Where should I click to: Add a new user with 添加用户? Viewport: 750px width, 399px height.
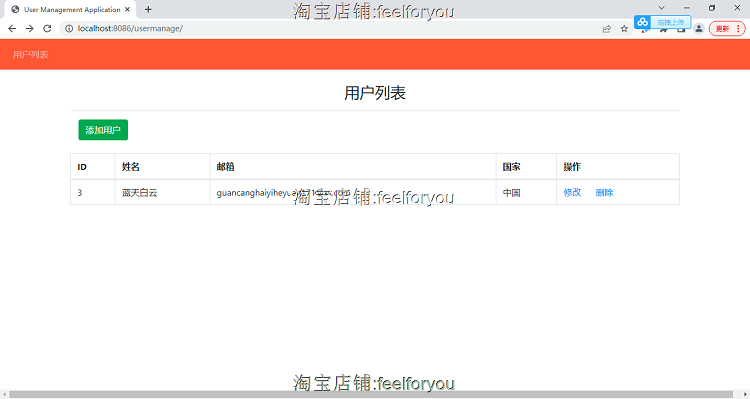[x=103, y=130]
